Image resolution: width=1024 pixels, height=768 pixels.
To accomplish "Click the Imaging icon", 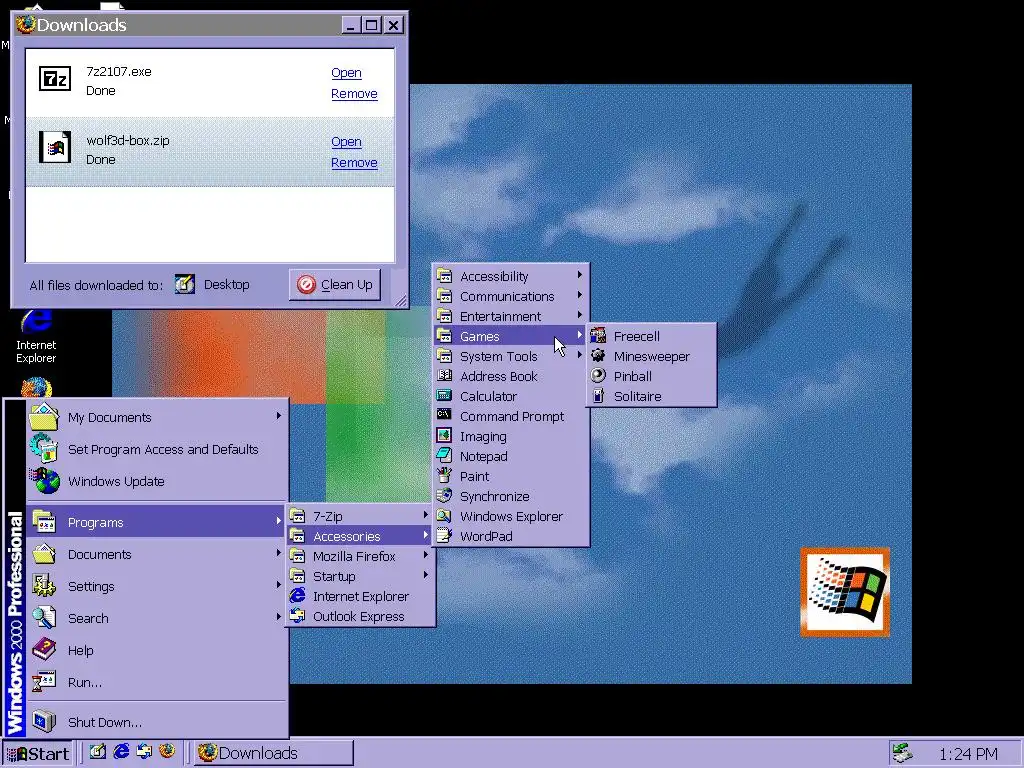I will point(444,436).
